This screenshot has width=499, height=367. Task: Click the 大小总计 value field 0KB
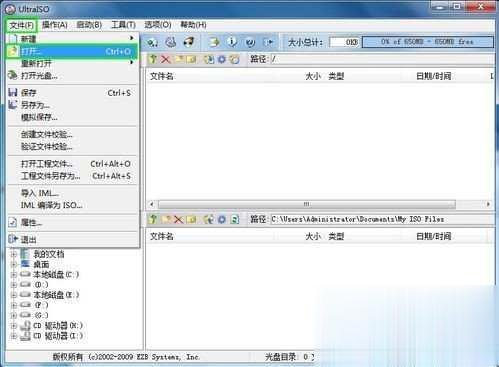coord(345,42)
